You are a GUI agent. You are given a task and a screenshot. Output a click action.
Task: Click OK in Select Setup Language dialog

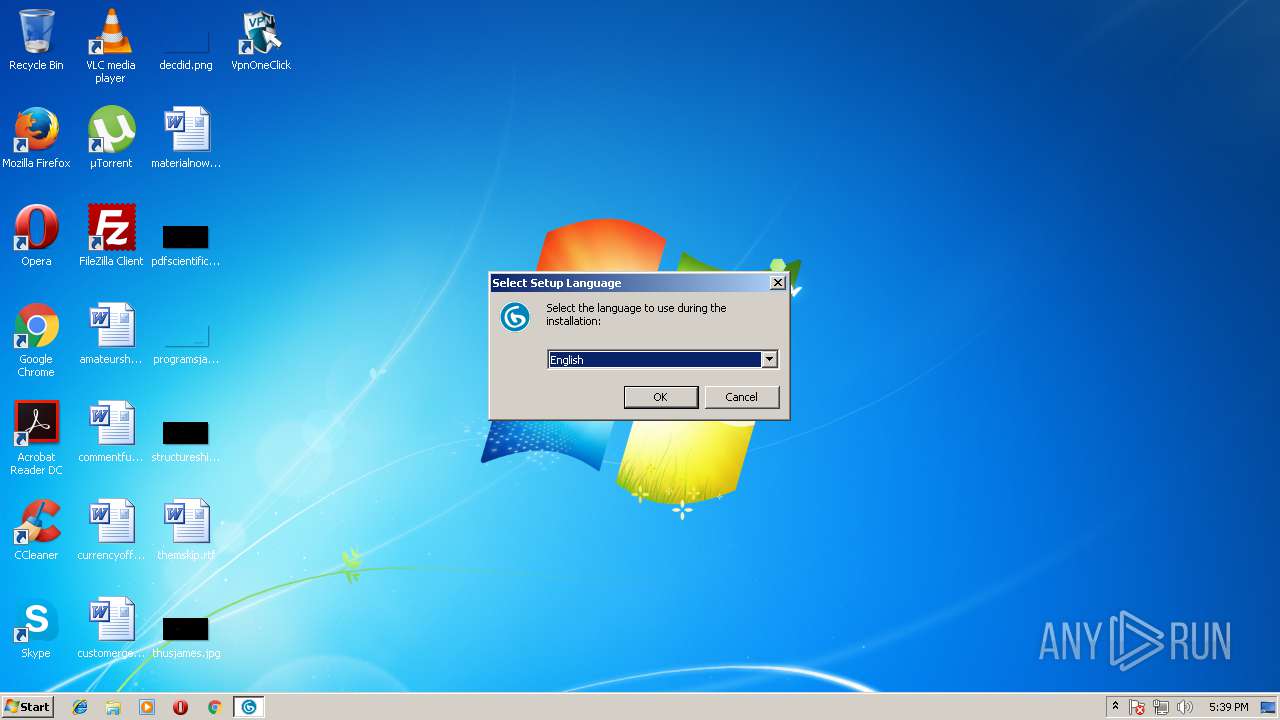click(660, 397)
